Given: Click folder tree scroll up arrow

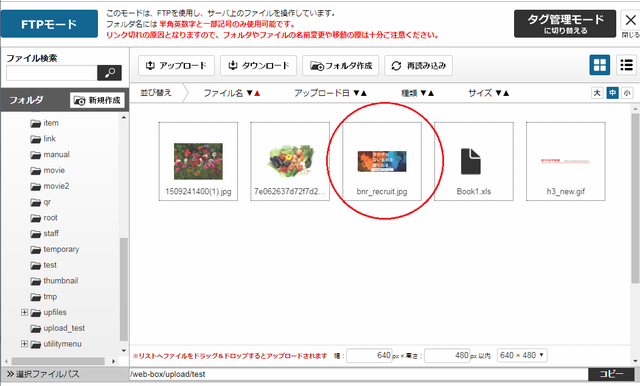Looking at the screenshot, I should point(124,118).
